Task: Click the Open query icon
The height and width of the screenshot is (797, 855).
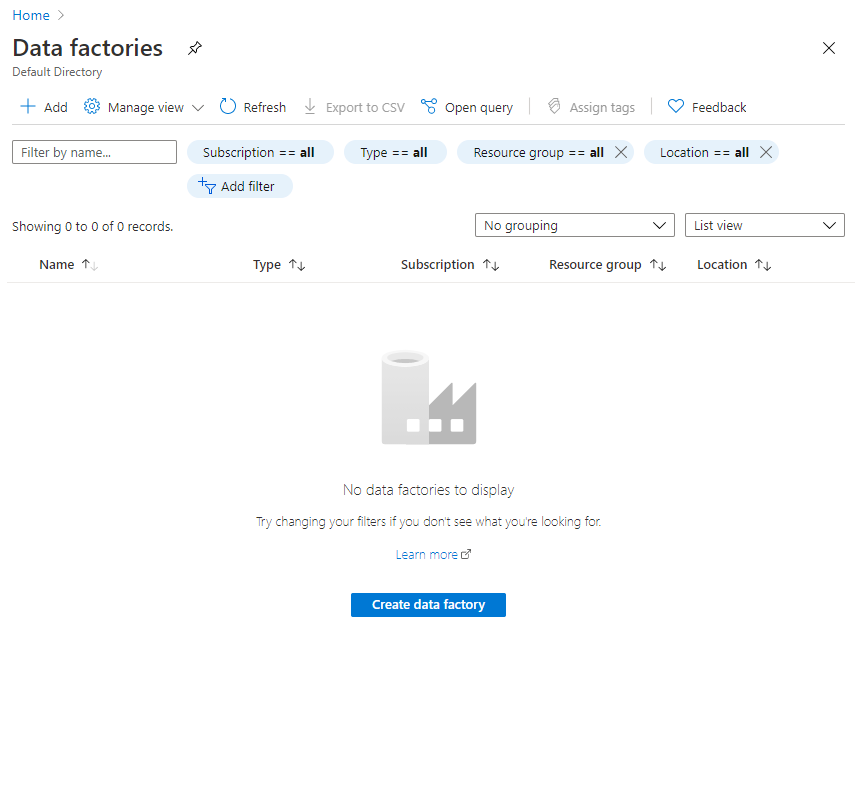Action: [429, 107]
